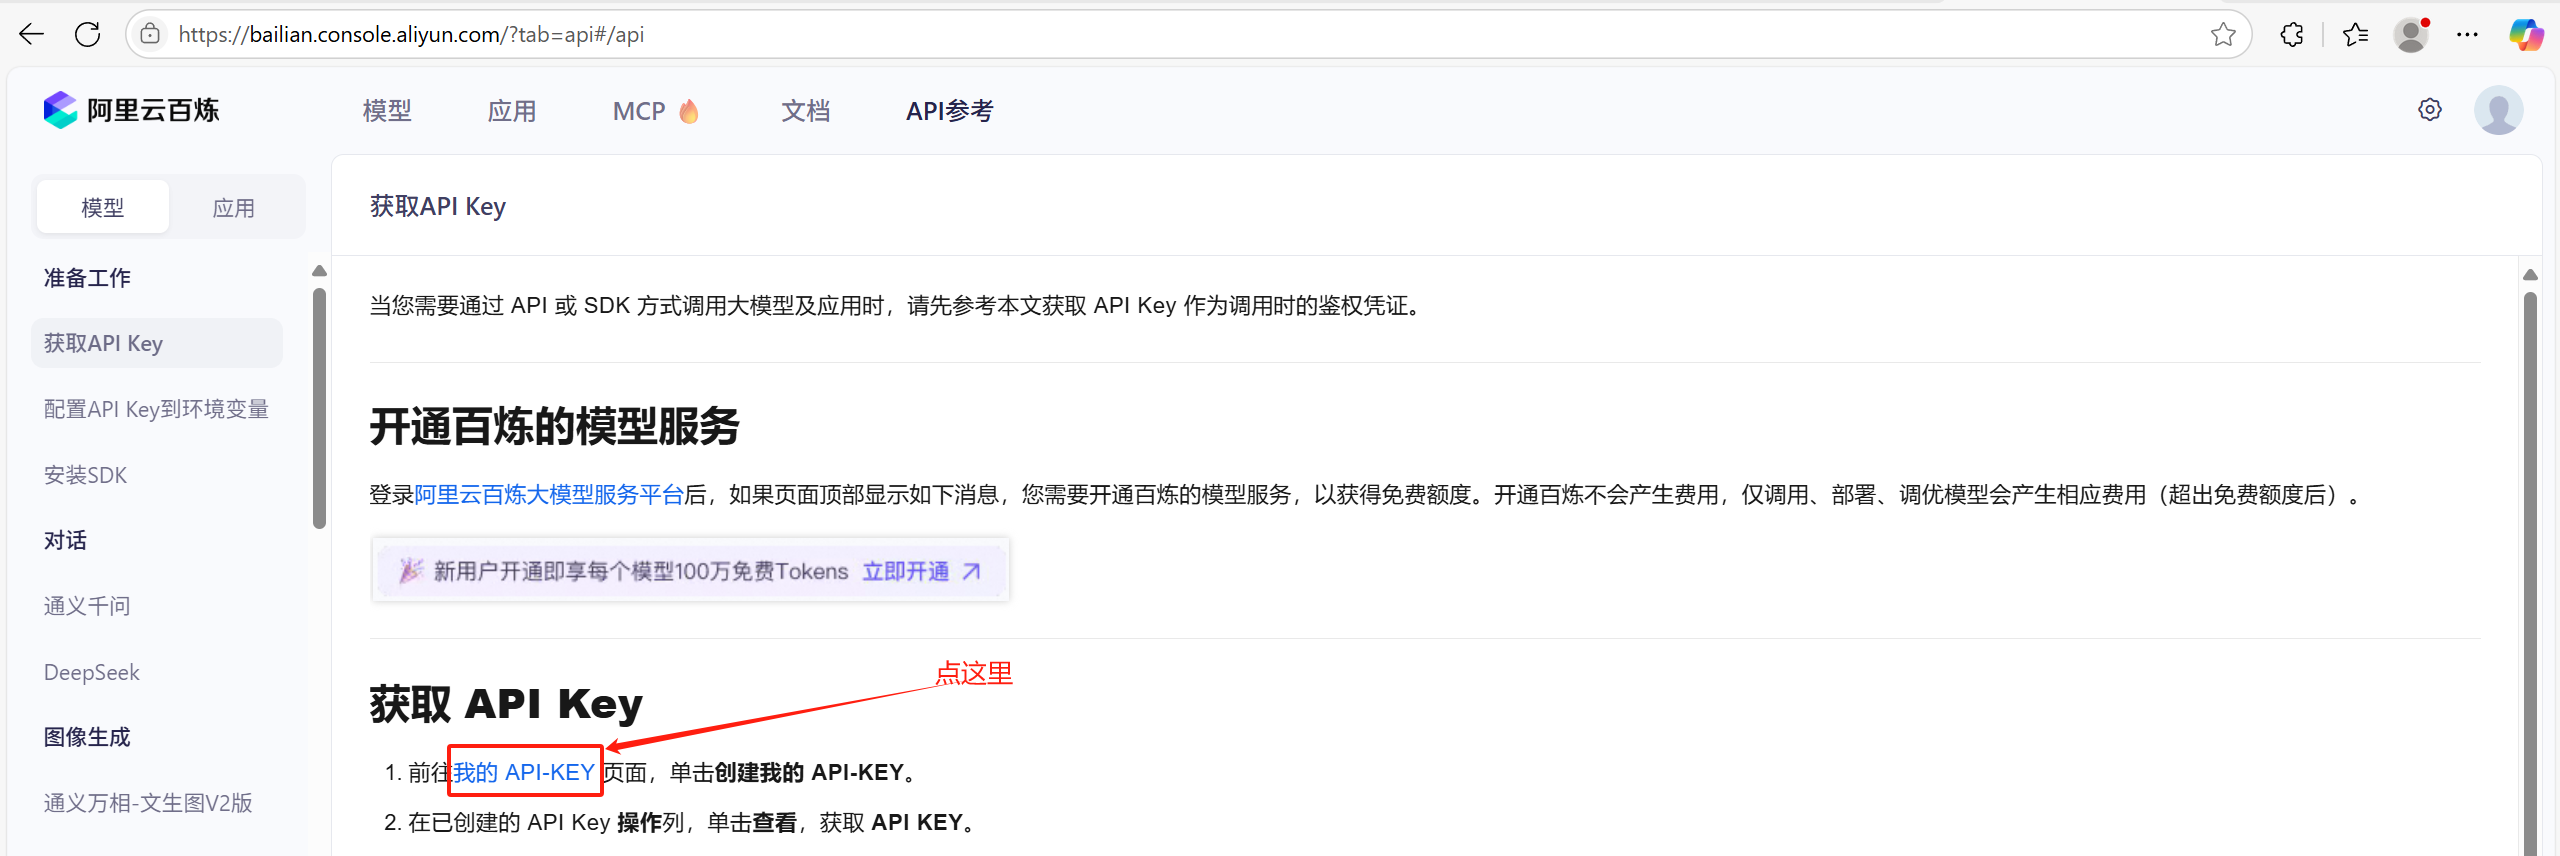The height and width of the screenshot is (856, 2560).
Task: Open 通义千问 sidebar item
Action: [x=87, y=606]
